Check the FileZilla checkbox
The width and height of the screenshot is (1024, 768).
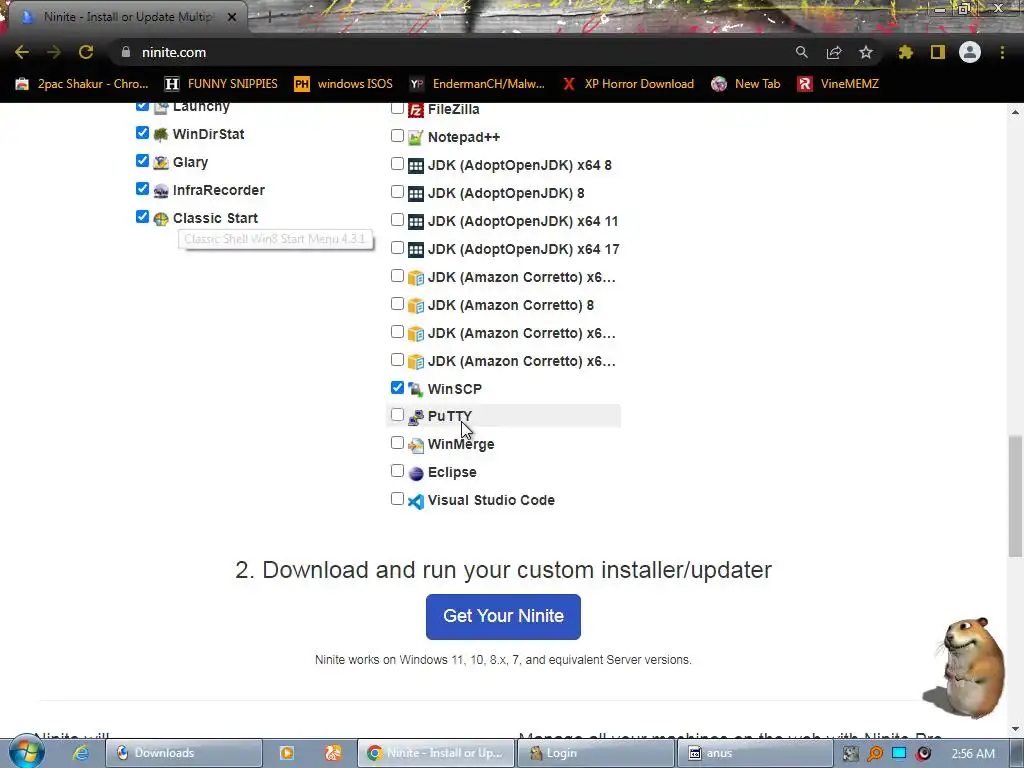397,108
